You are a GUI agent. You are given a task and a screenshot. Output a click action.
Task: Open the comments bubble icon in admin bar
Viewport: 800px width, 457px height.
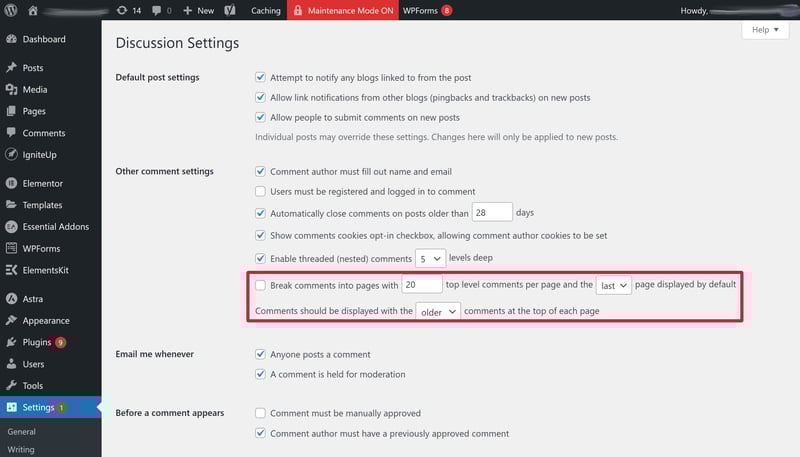click(157, 10)
